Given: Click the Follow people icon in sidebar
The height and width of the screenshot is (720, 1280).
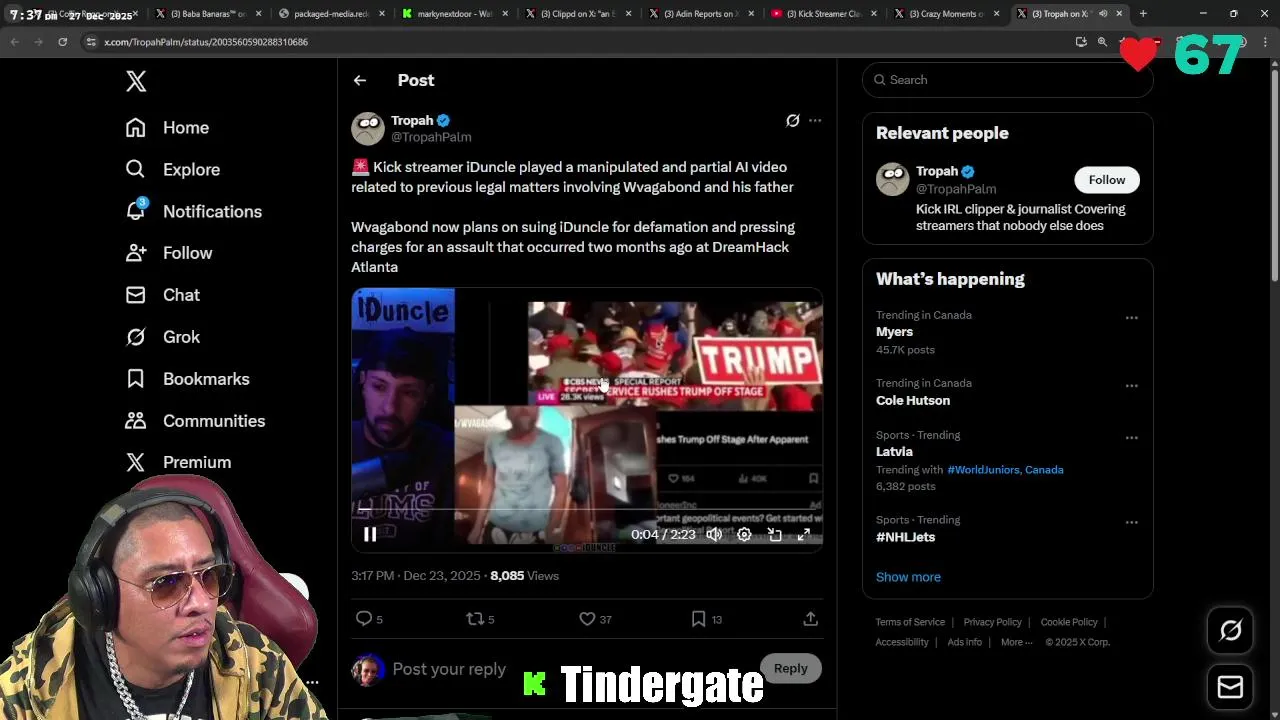Looking at the screenshot, I should 136,253.
